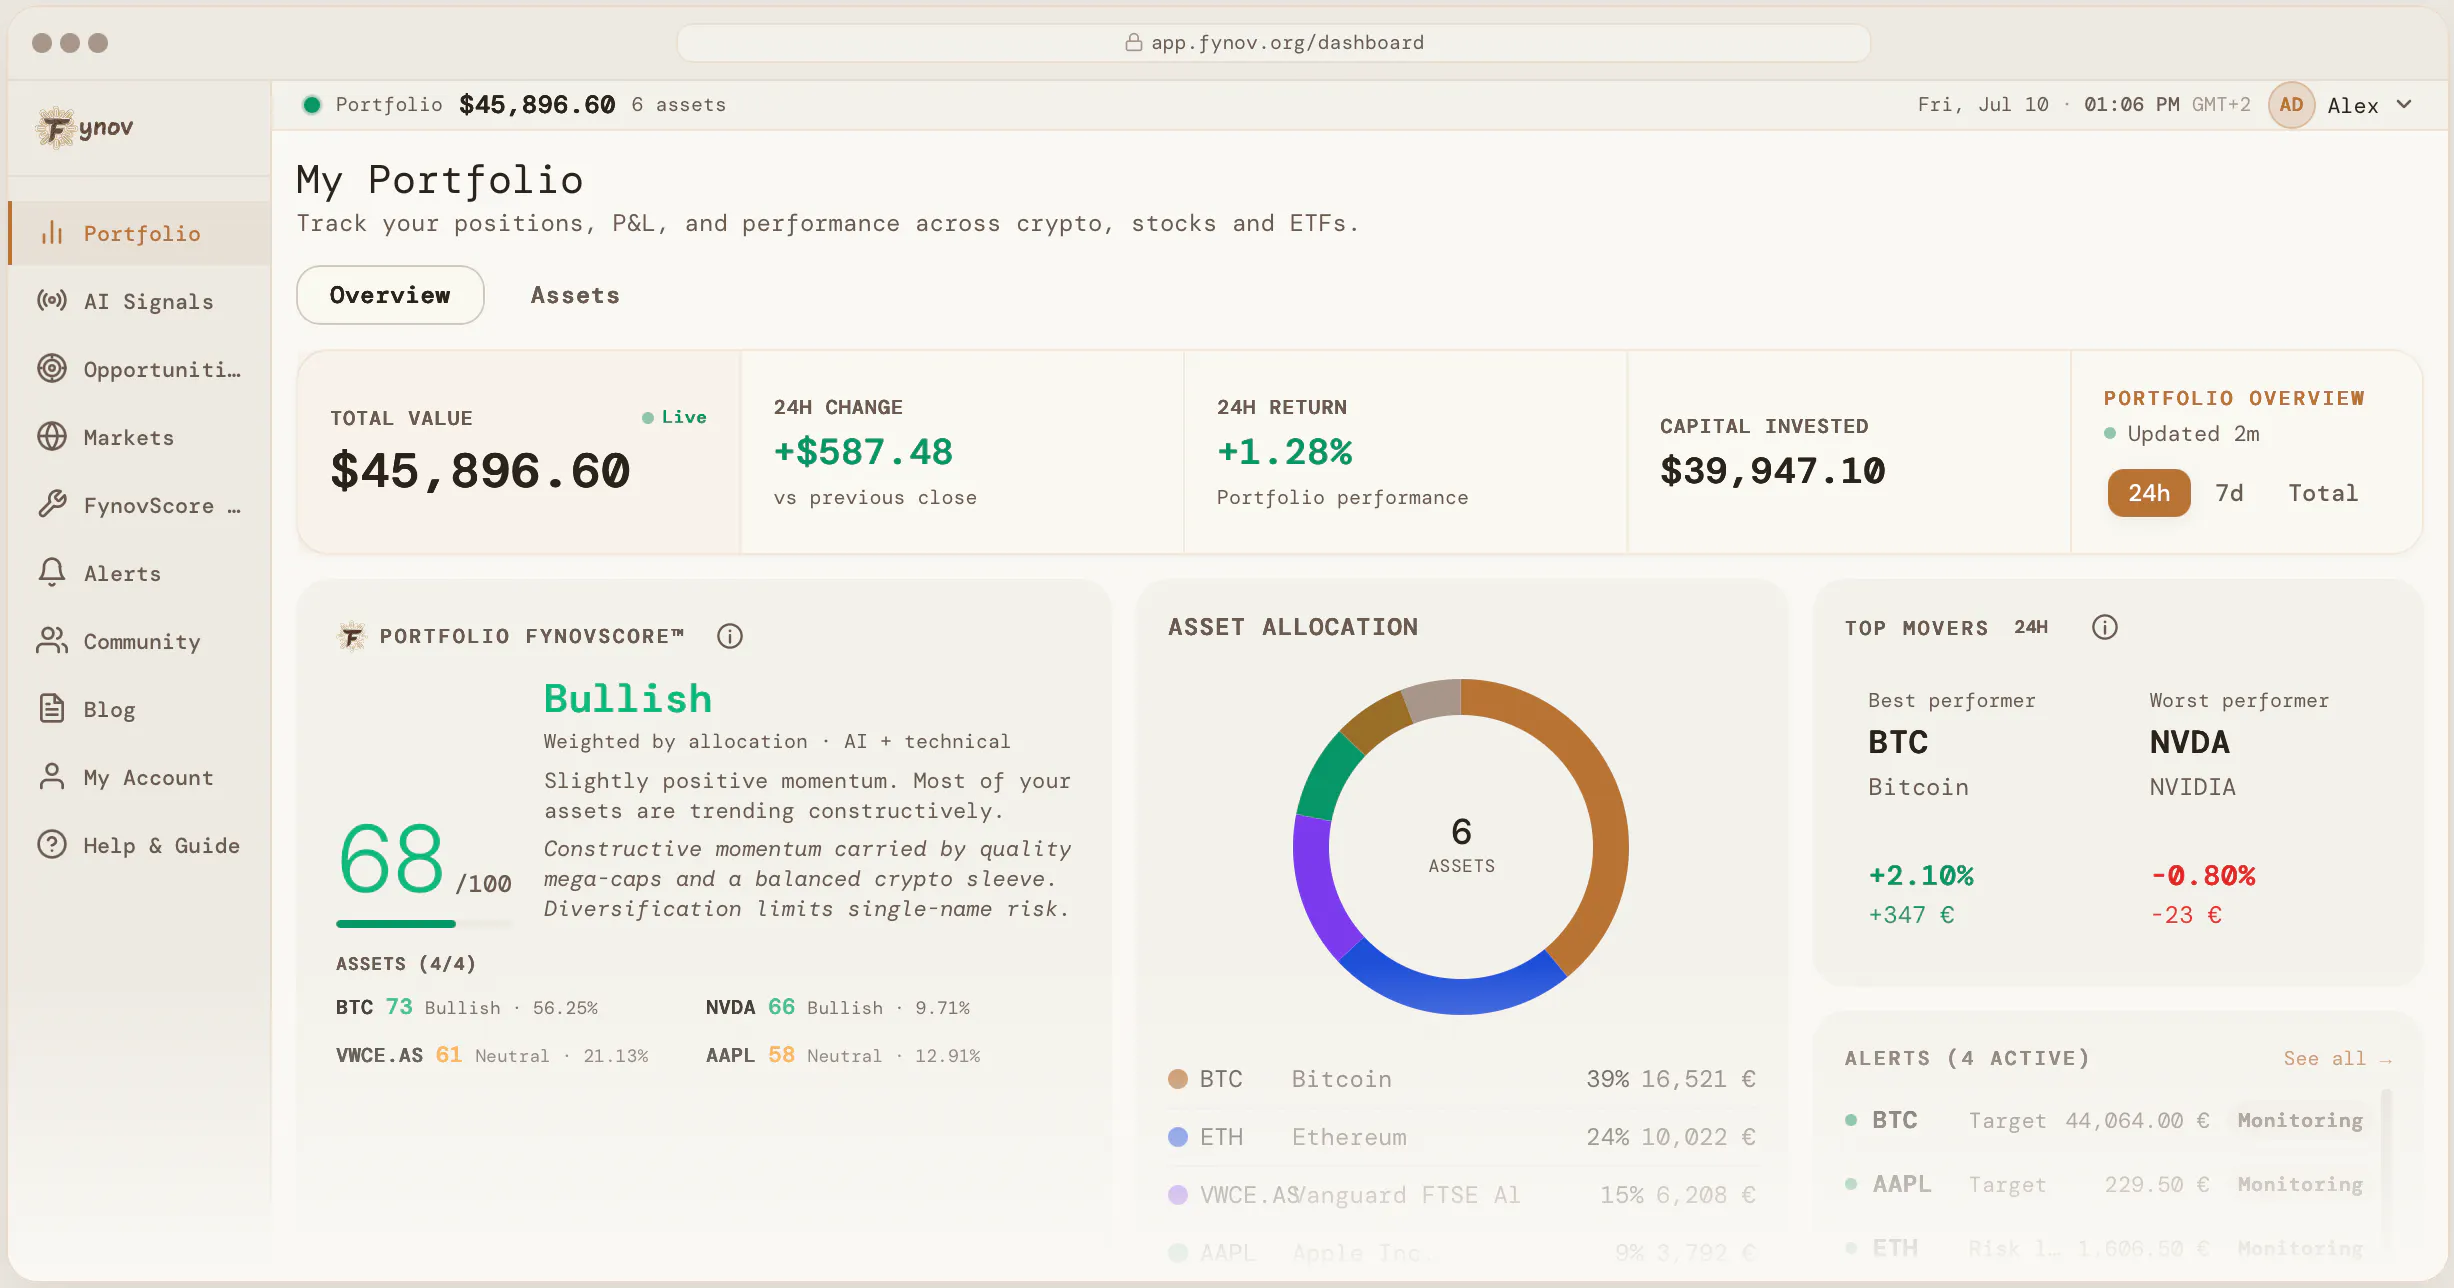
Task: Click the My Account person icon
Action: tap(52, 777)
